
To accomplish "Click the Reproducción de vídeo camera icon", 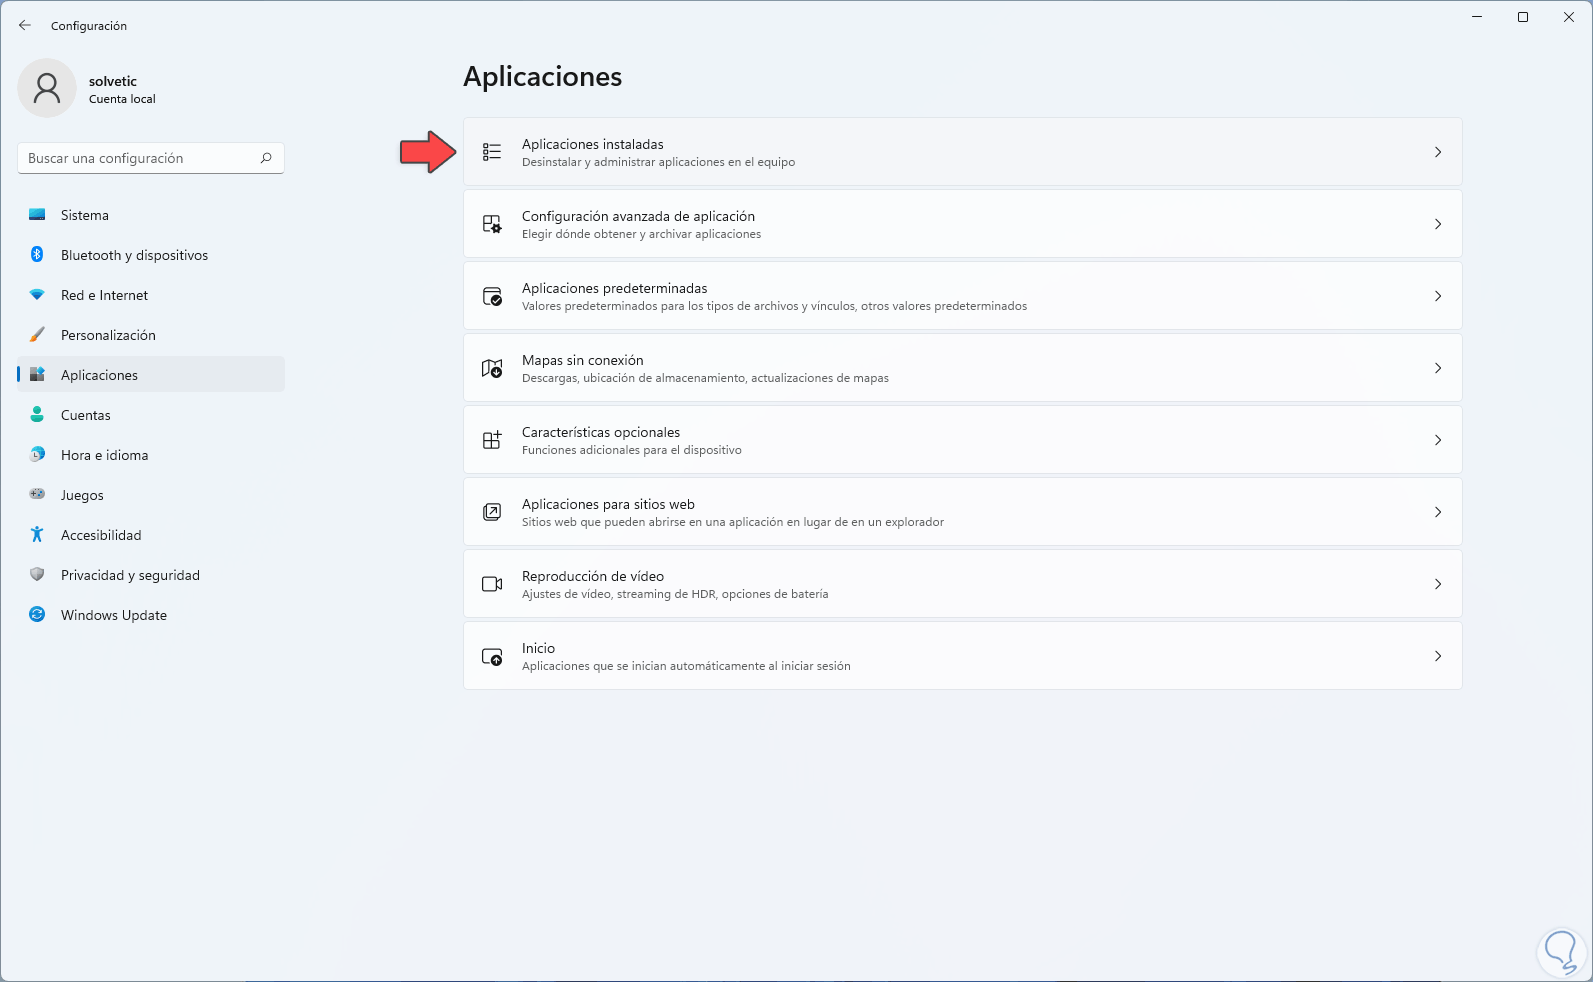I will click(x=492, y=584).
